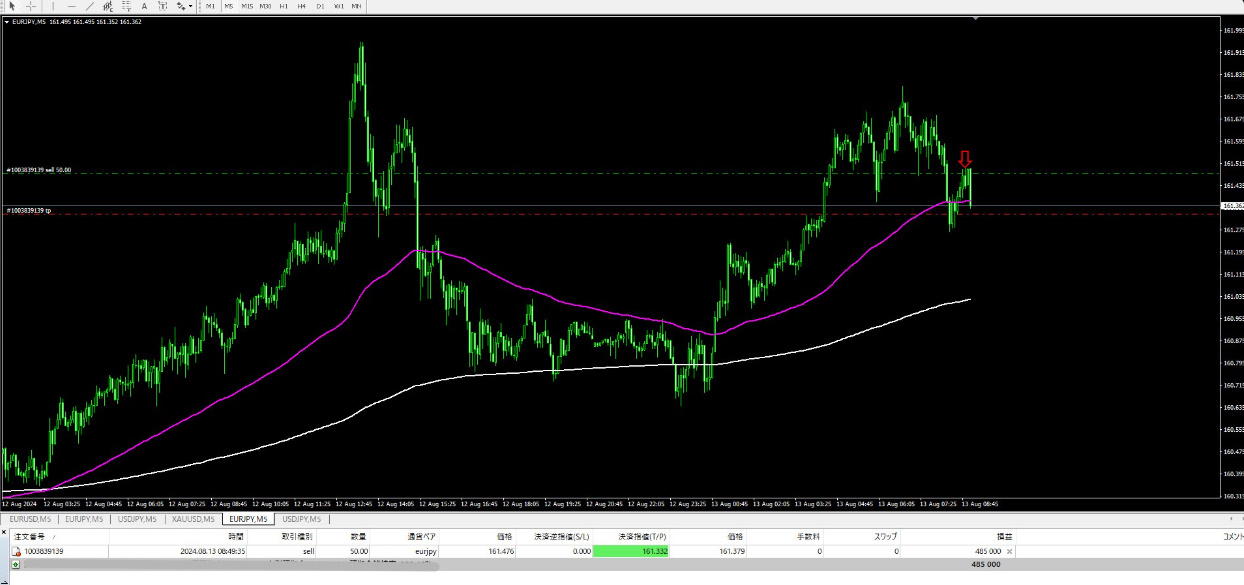Click the green balance row icon

16,564
